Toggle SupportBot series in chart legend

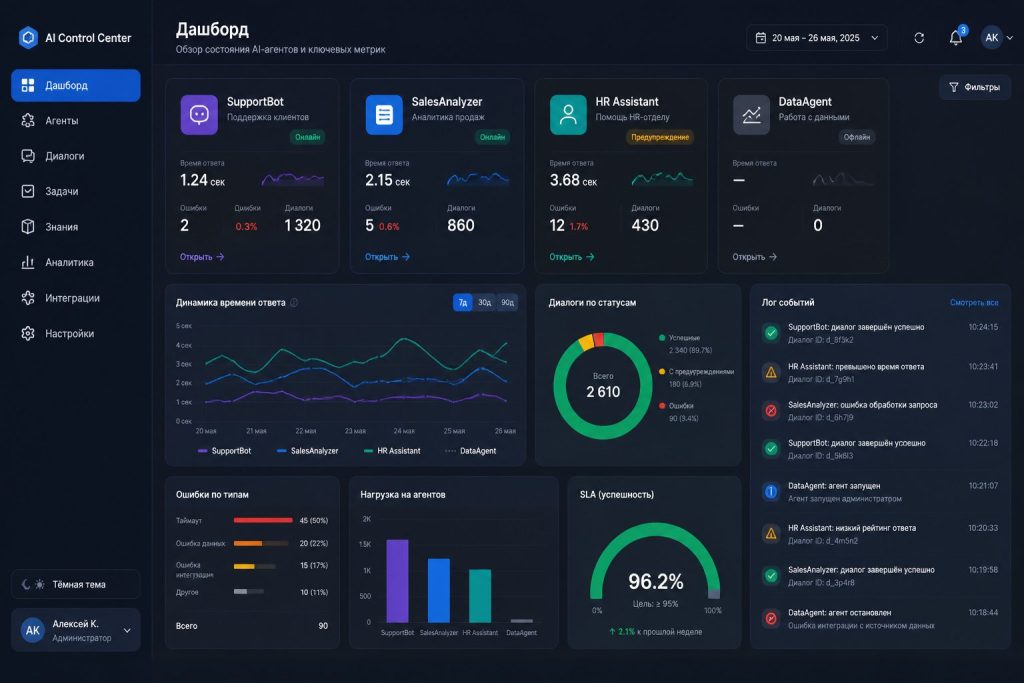click(224, 451)
